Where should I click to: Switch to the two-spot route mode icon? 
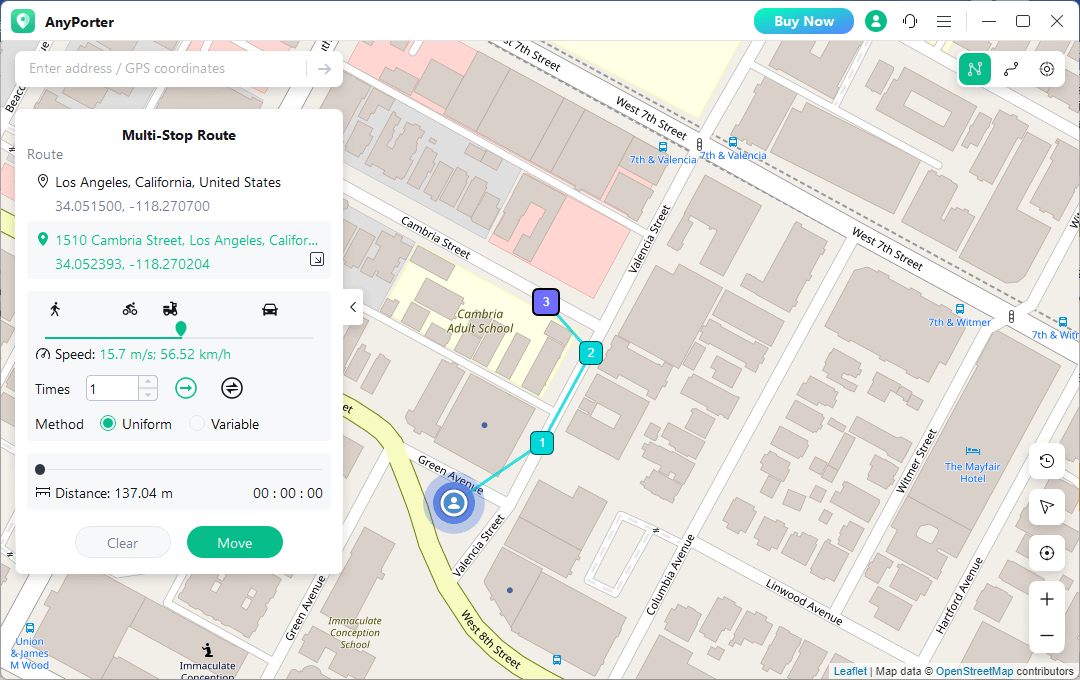click(x=1011, y=69)
